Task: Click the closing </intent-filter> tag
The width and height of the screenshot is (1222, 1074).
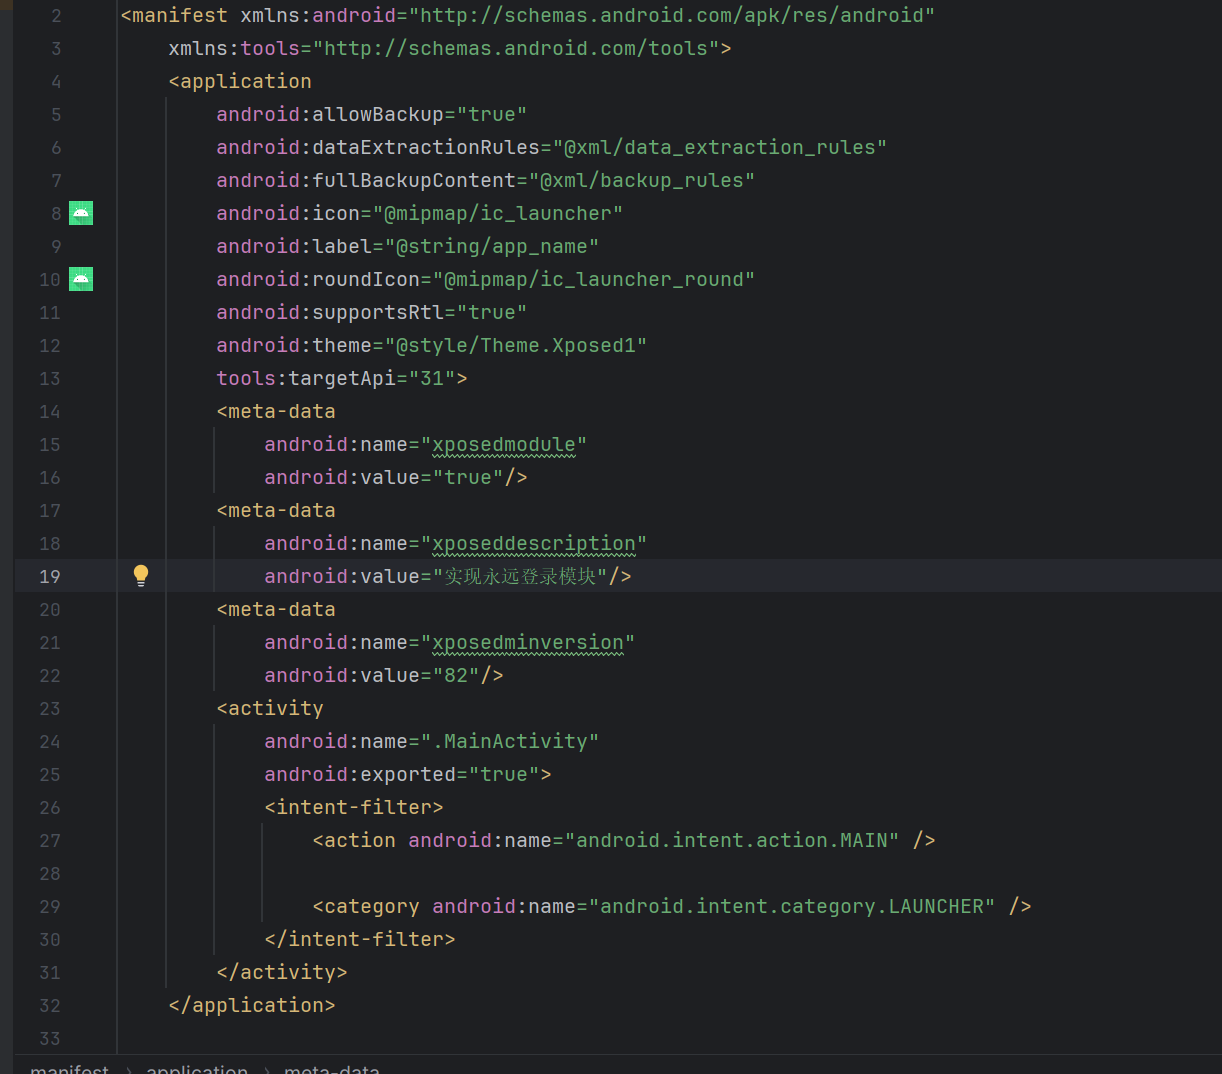Action: pos(360,940)
